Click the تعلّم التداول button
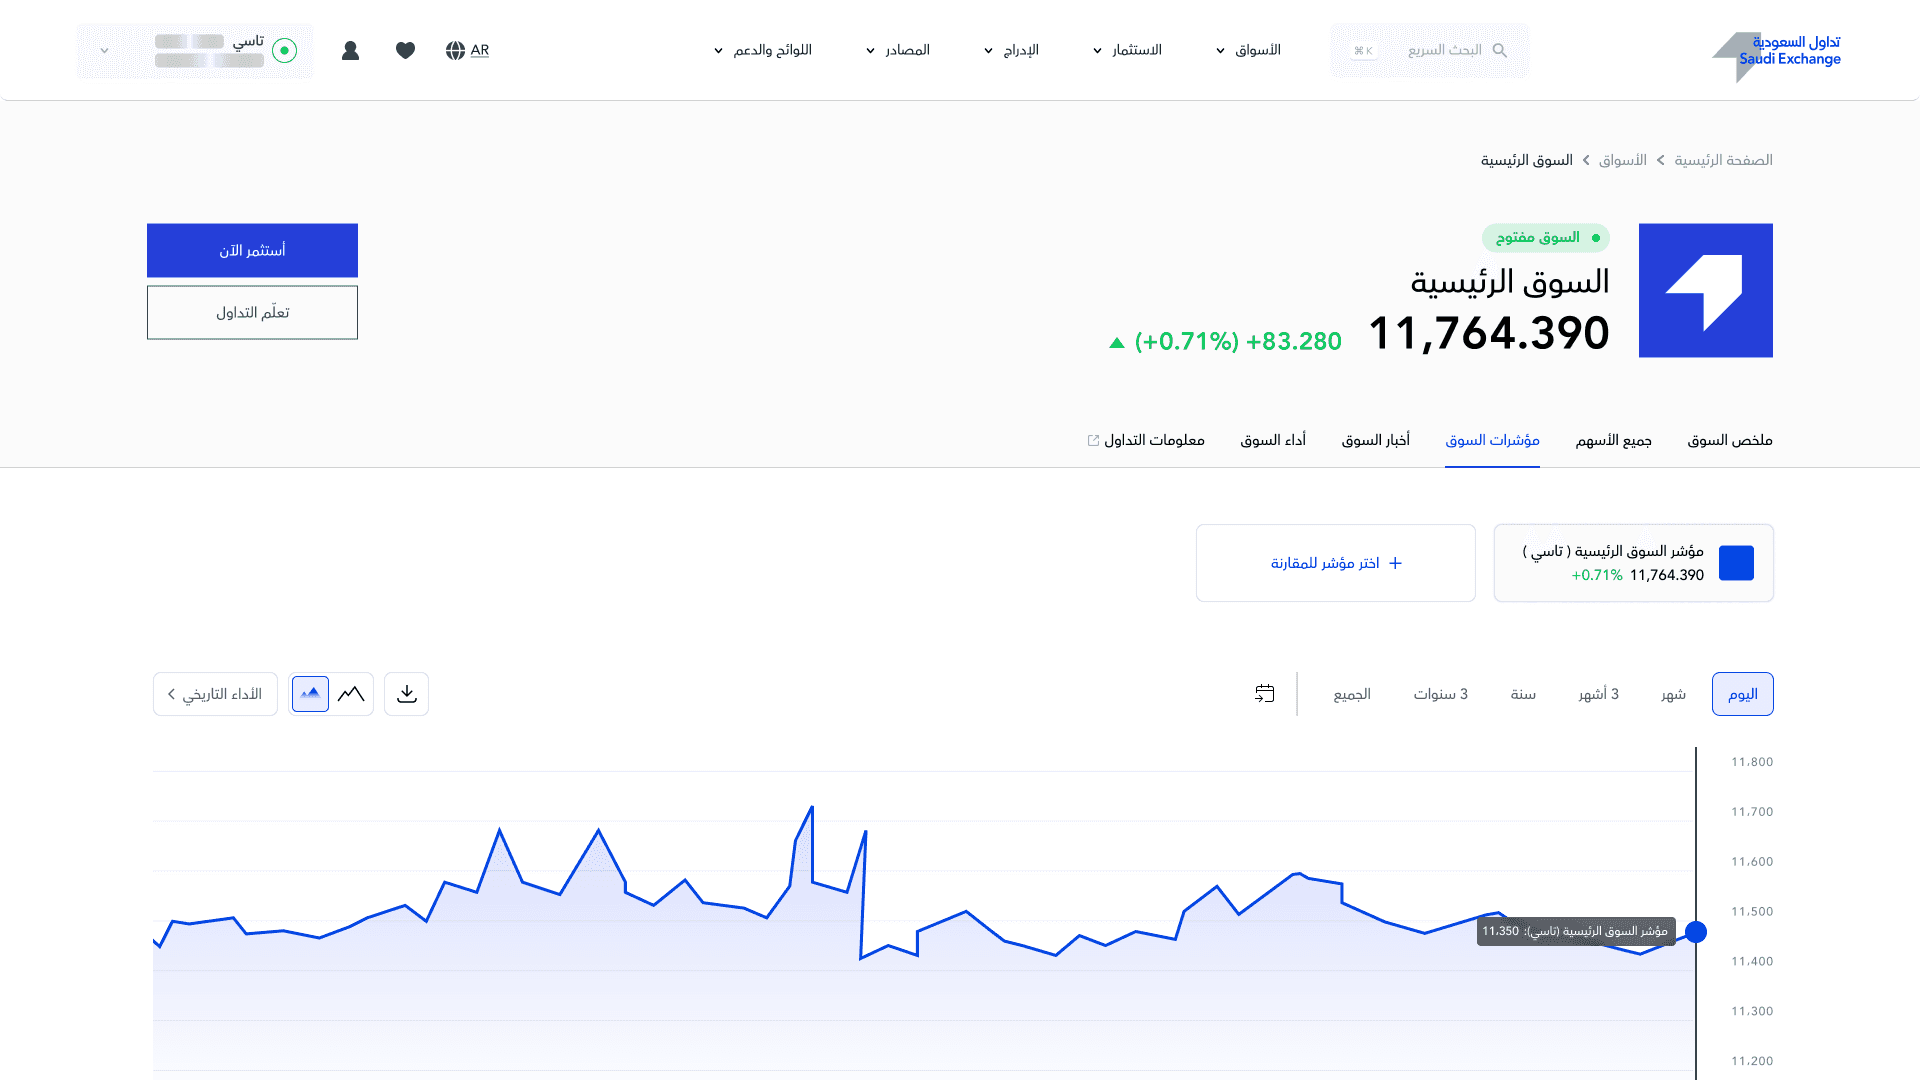The height and width of the screenshot is (1080, 1920). [252, 313]
